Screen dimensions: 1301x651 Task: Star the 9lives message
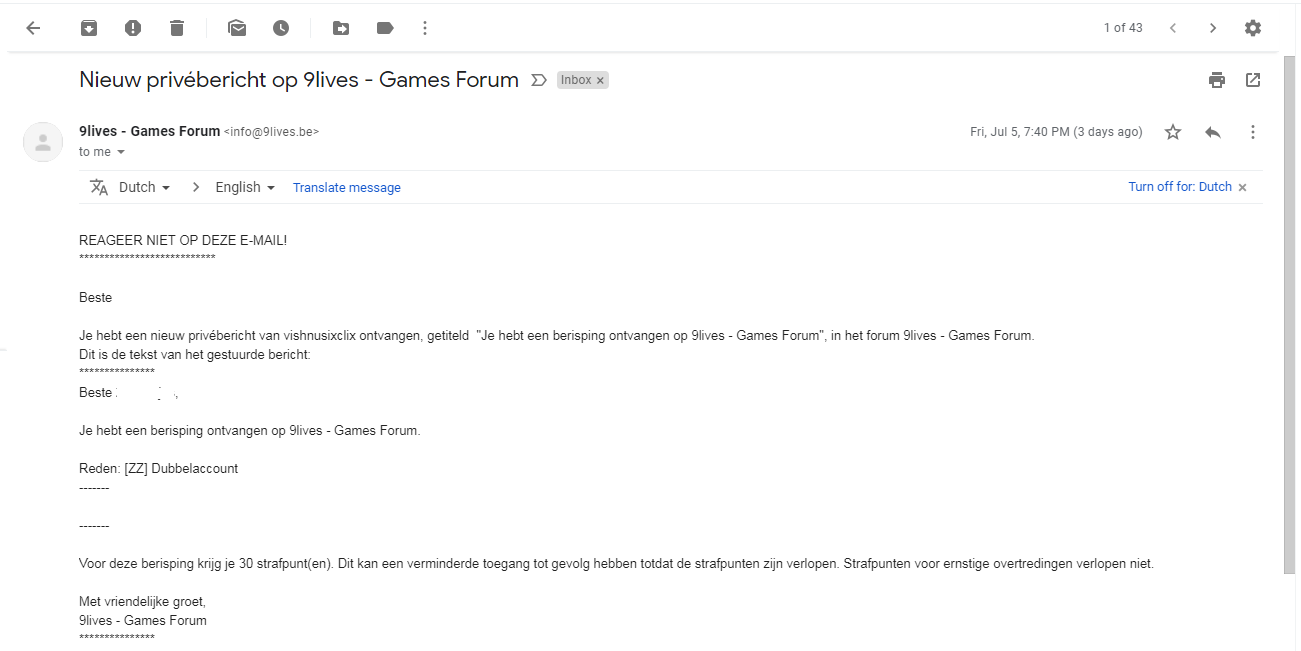1173,132
